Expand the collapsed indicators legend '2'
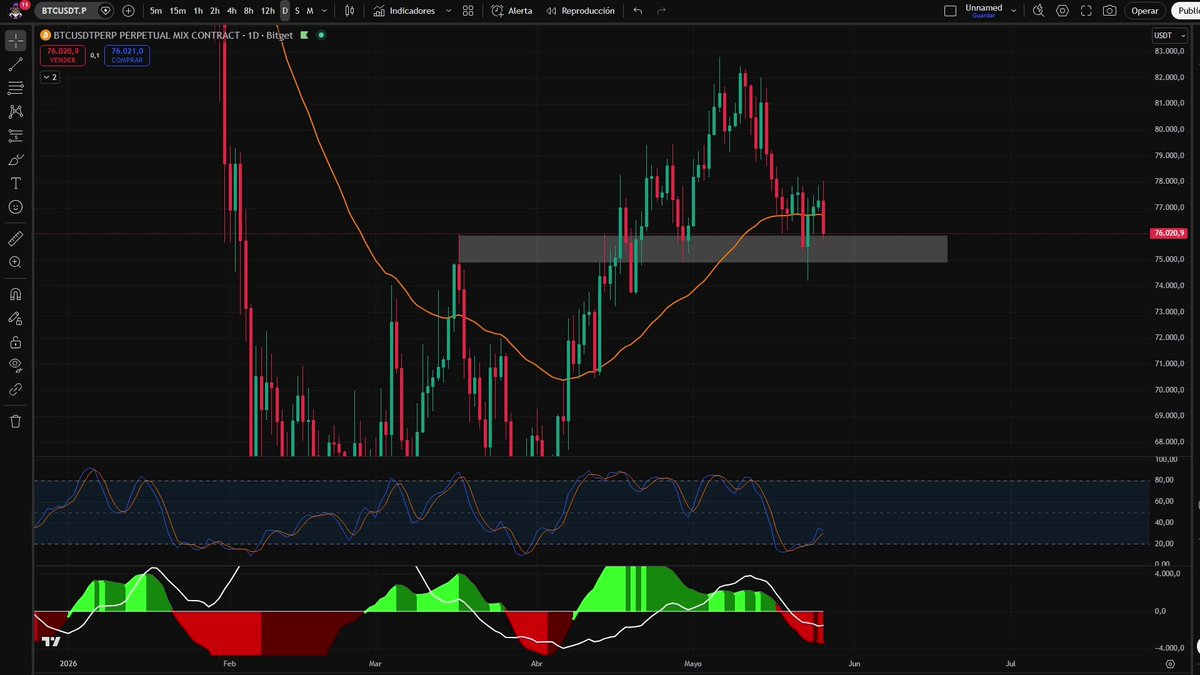This screenshot has height=675, width=1200. 49,77
